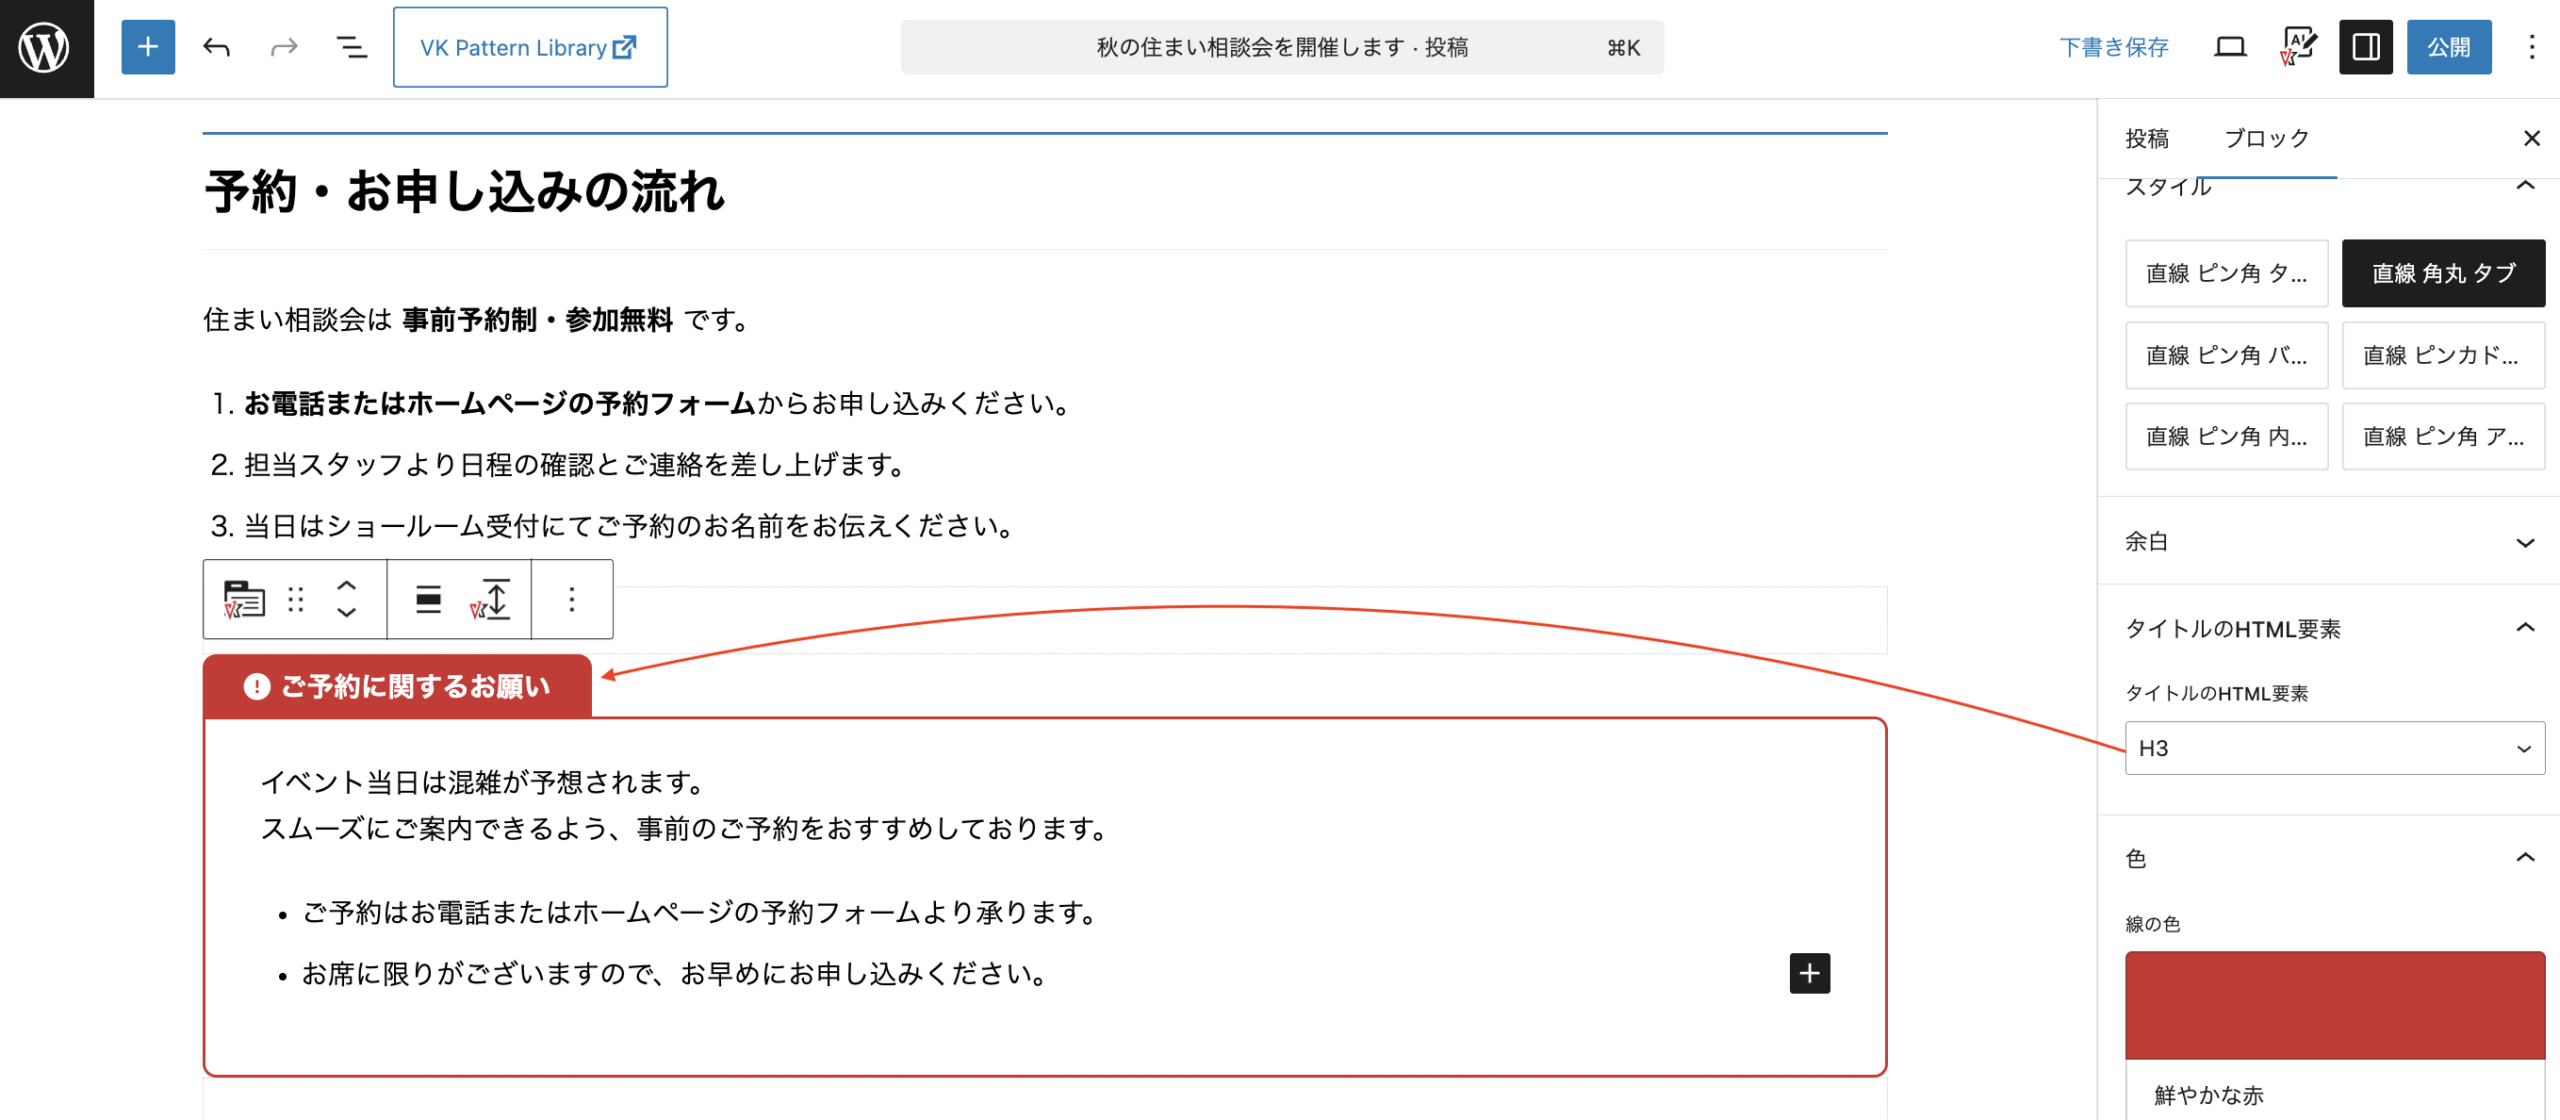The height and width of the screenshot is (1120, 2560).
Task: Click the block type icon in block toolbar
Action: [243, 599]
